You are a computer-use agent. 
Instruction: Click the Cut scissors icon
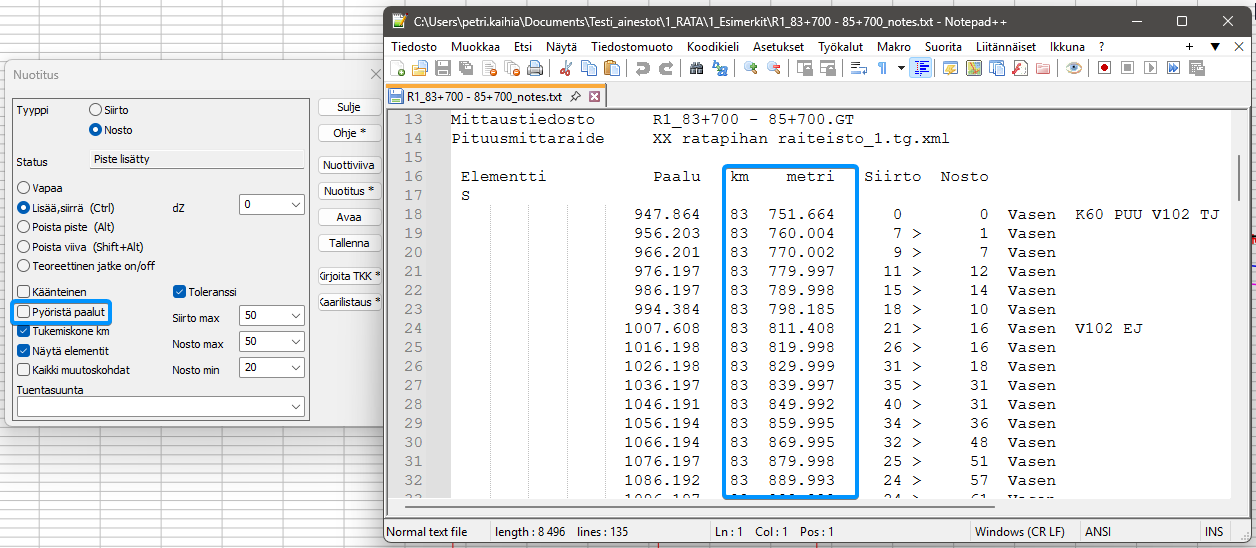[x=565, y=68]
